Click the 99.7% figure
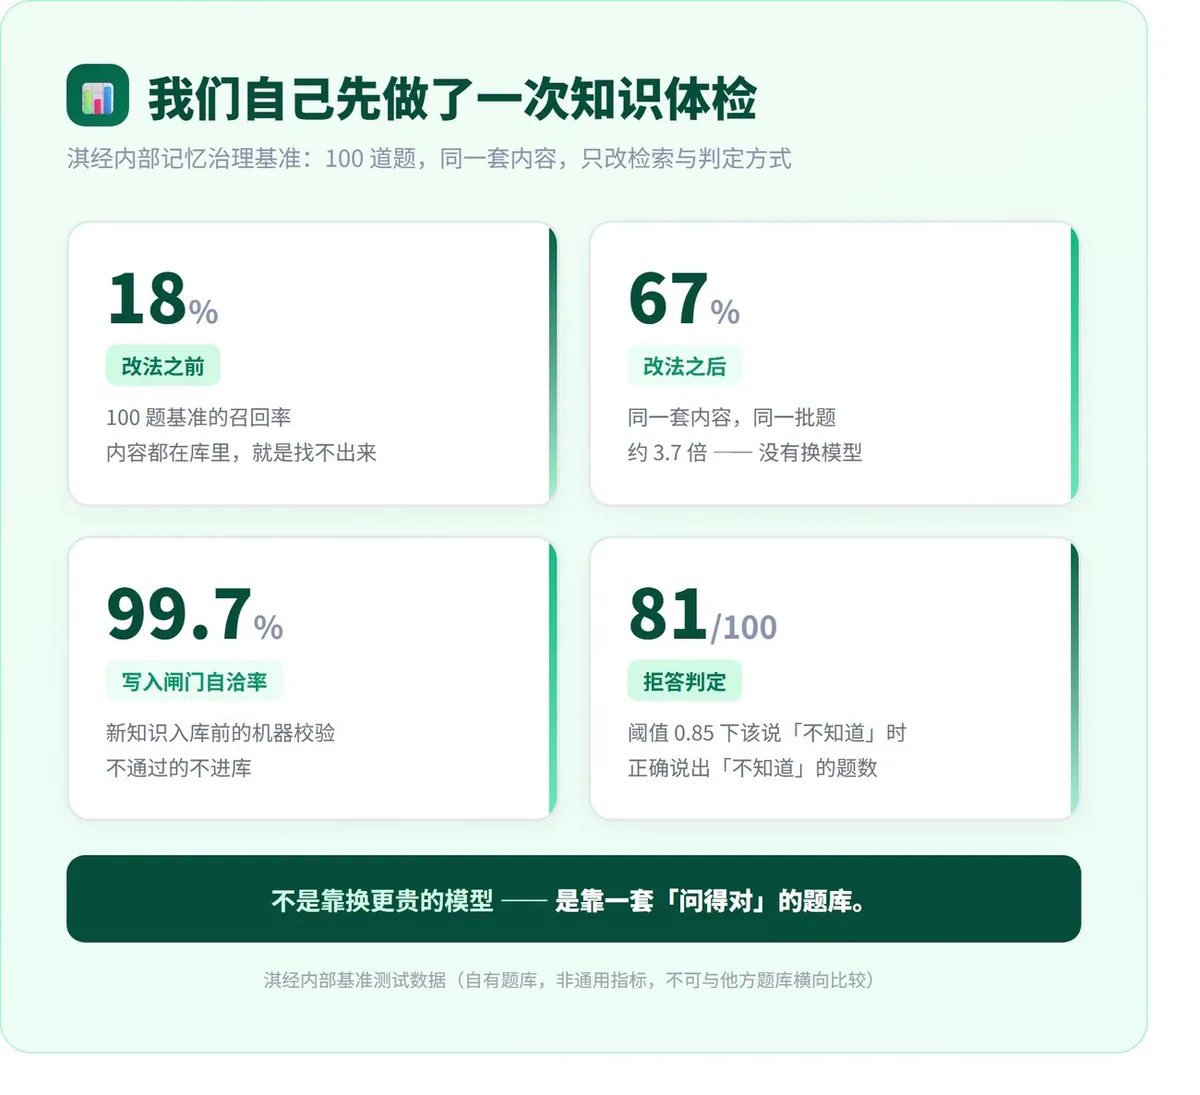The image size is (1200, 1095). (195, 614)
